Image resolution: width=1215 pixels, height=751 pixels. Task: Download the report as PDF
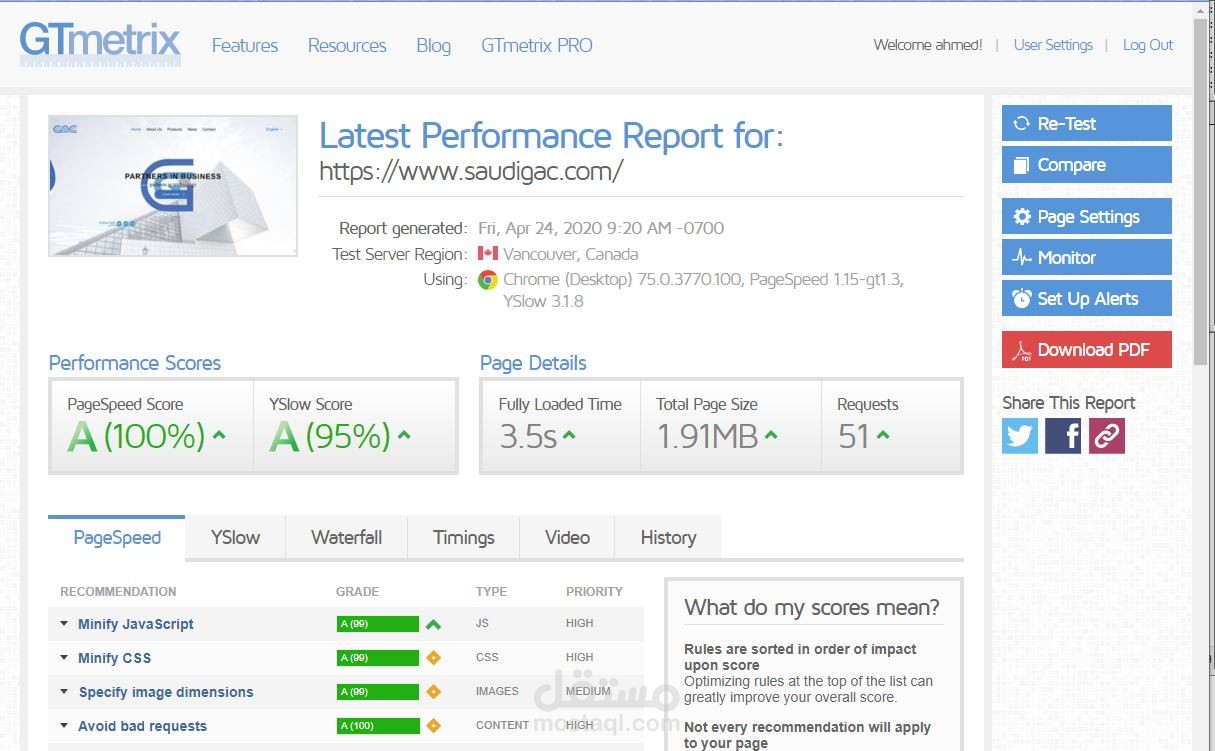click(x=1087, y=349)
